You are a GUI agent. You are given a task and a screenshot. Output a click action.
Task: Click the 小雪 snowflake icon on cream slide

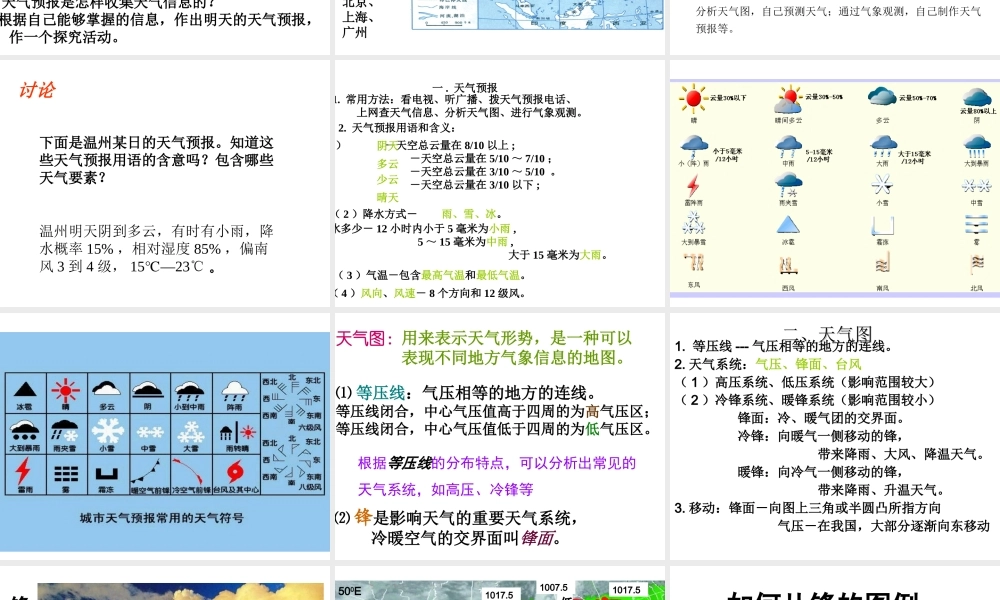[x=882, y=185]
